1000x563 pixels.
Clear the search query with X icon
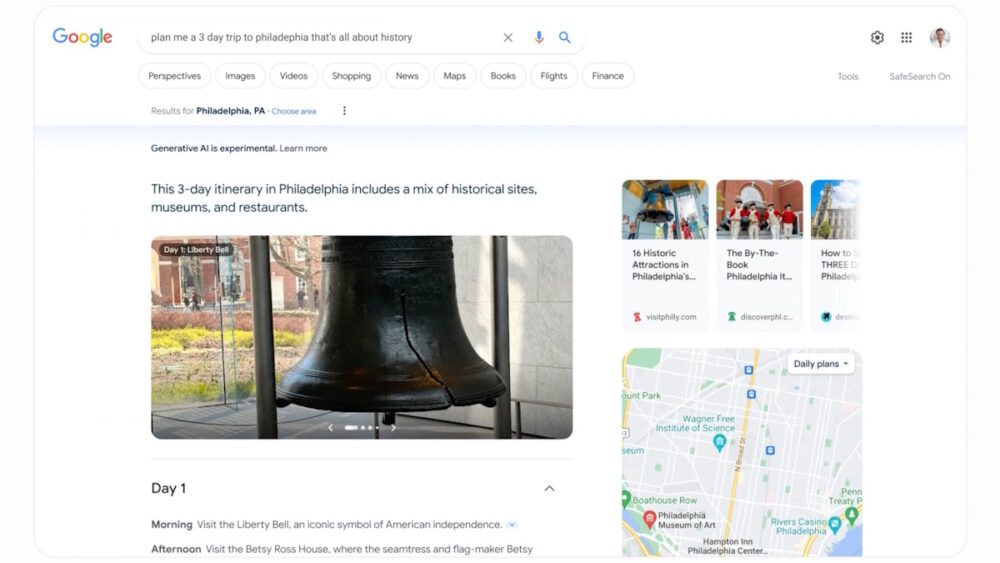coord(508,38)
